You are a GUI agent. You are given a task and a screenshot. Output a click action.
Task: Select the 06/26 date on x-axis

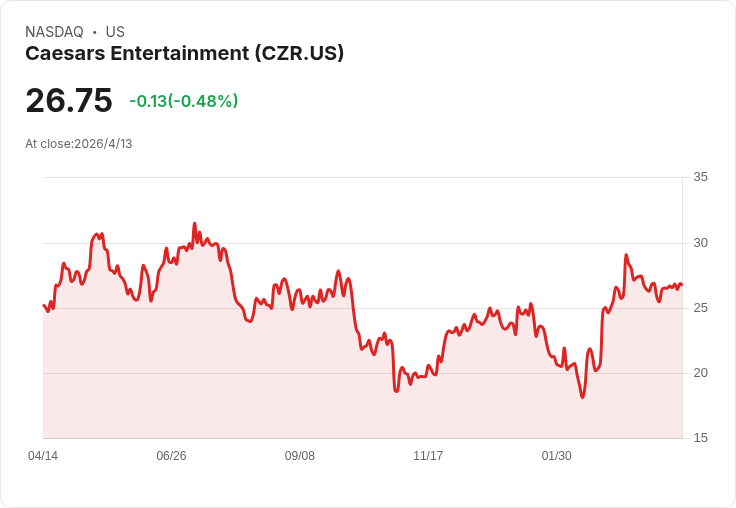pyautogui.click(x=171, y=455)
